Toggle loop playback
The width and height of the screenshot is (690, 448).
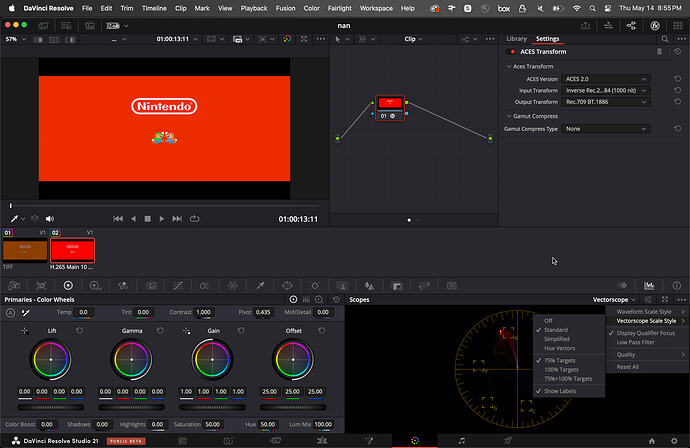(x=194, y=219)
